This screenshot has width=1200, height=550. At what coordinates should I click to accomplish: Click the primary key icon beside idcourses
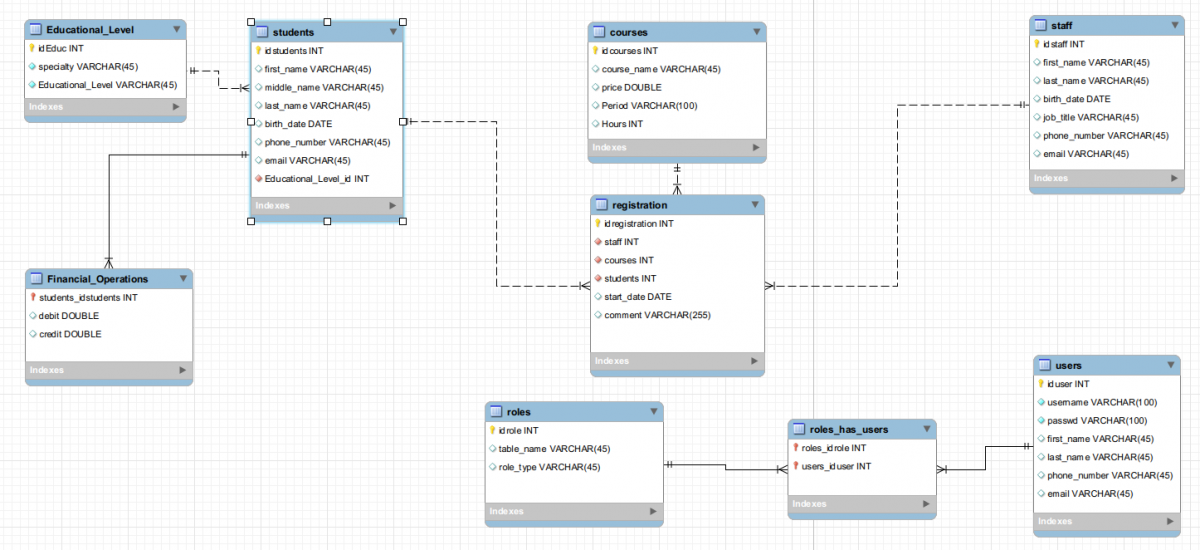(595, 51)
